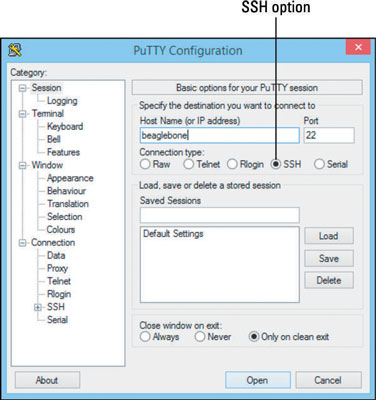This screenshot has width=376, height=400.
Task: Collapse the Session tree node
Action: pos(22,88)
